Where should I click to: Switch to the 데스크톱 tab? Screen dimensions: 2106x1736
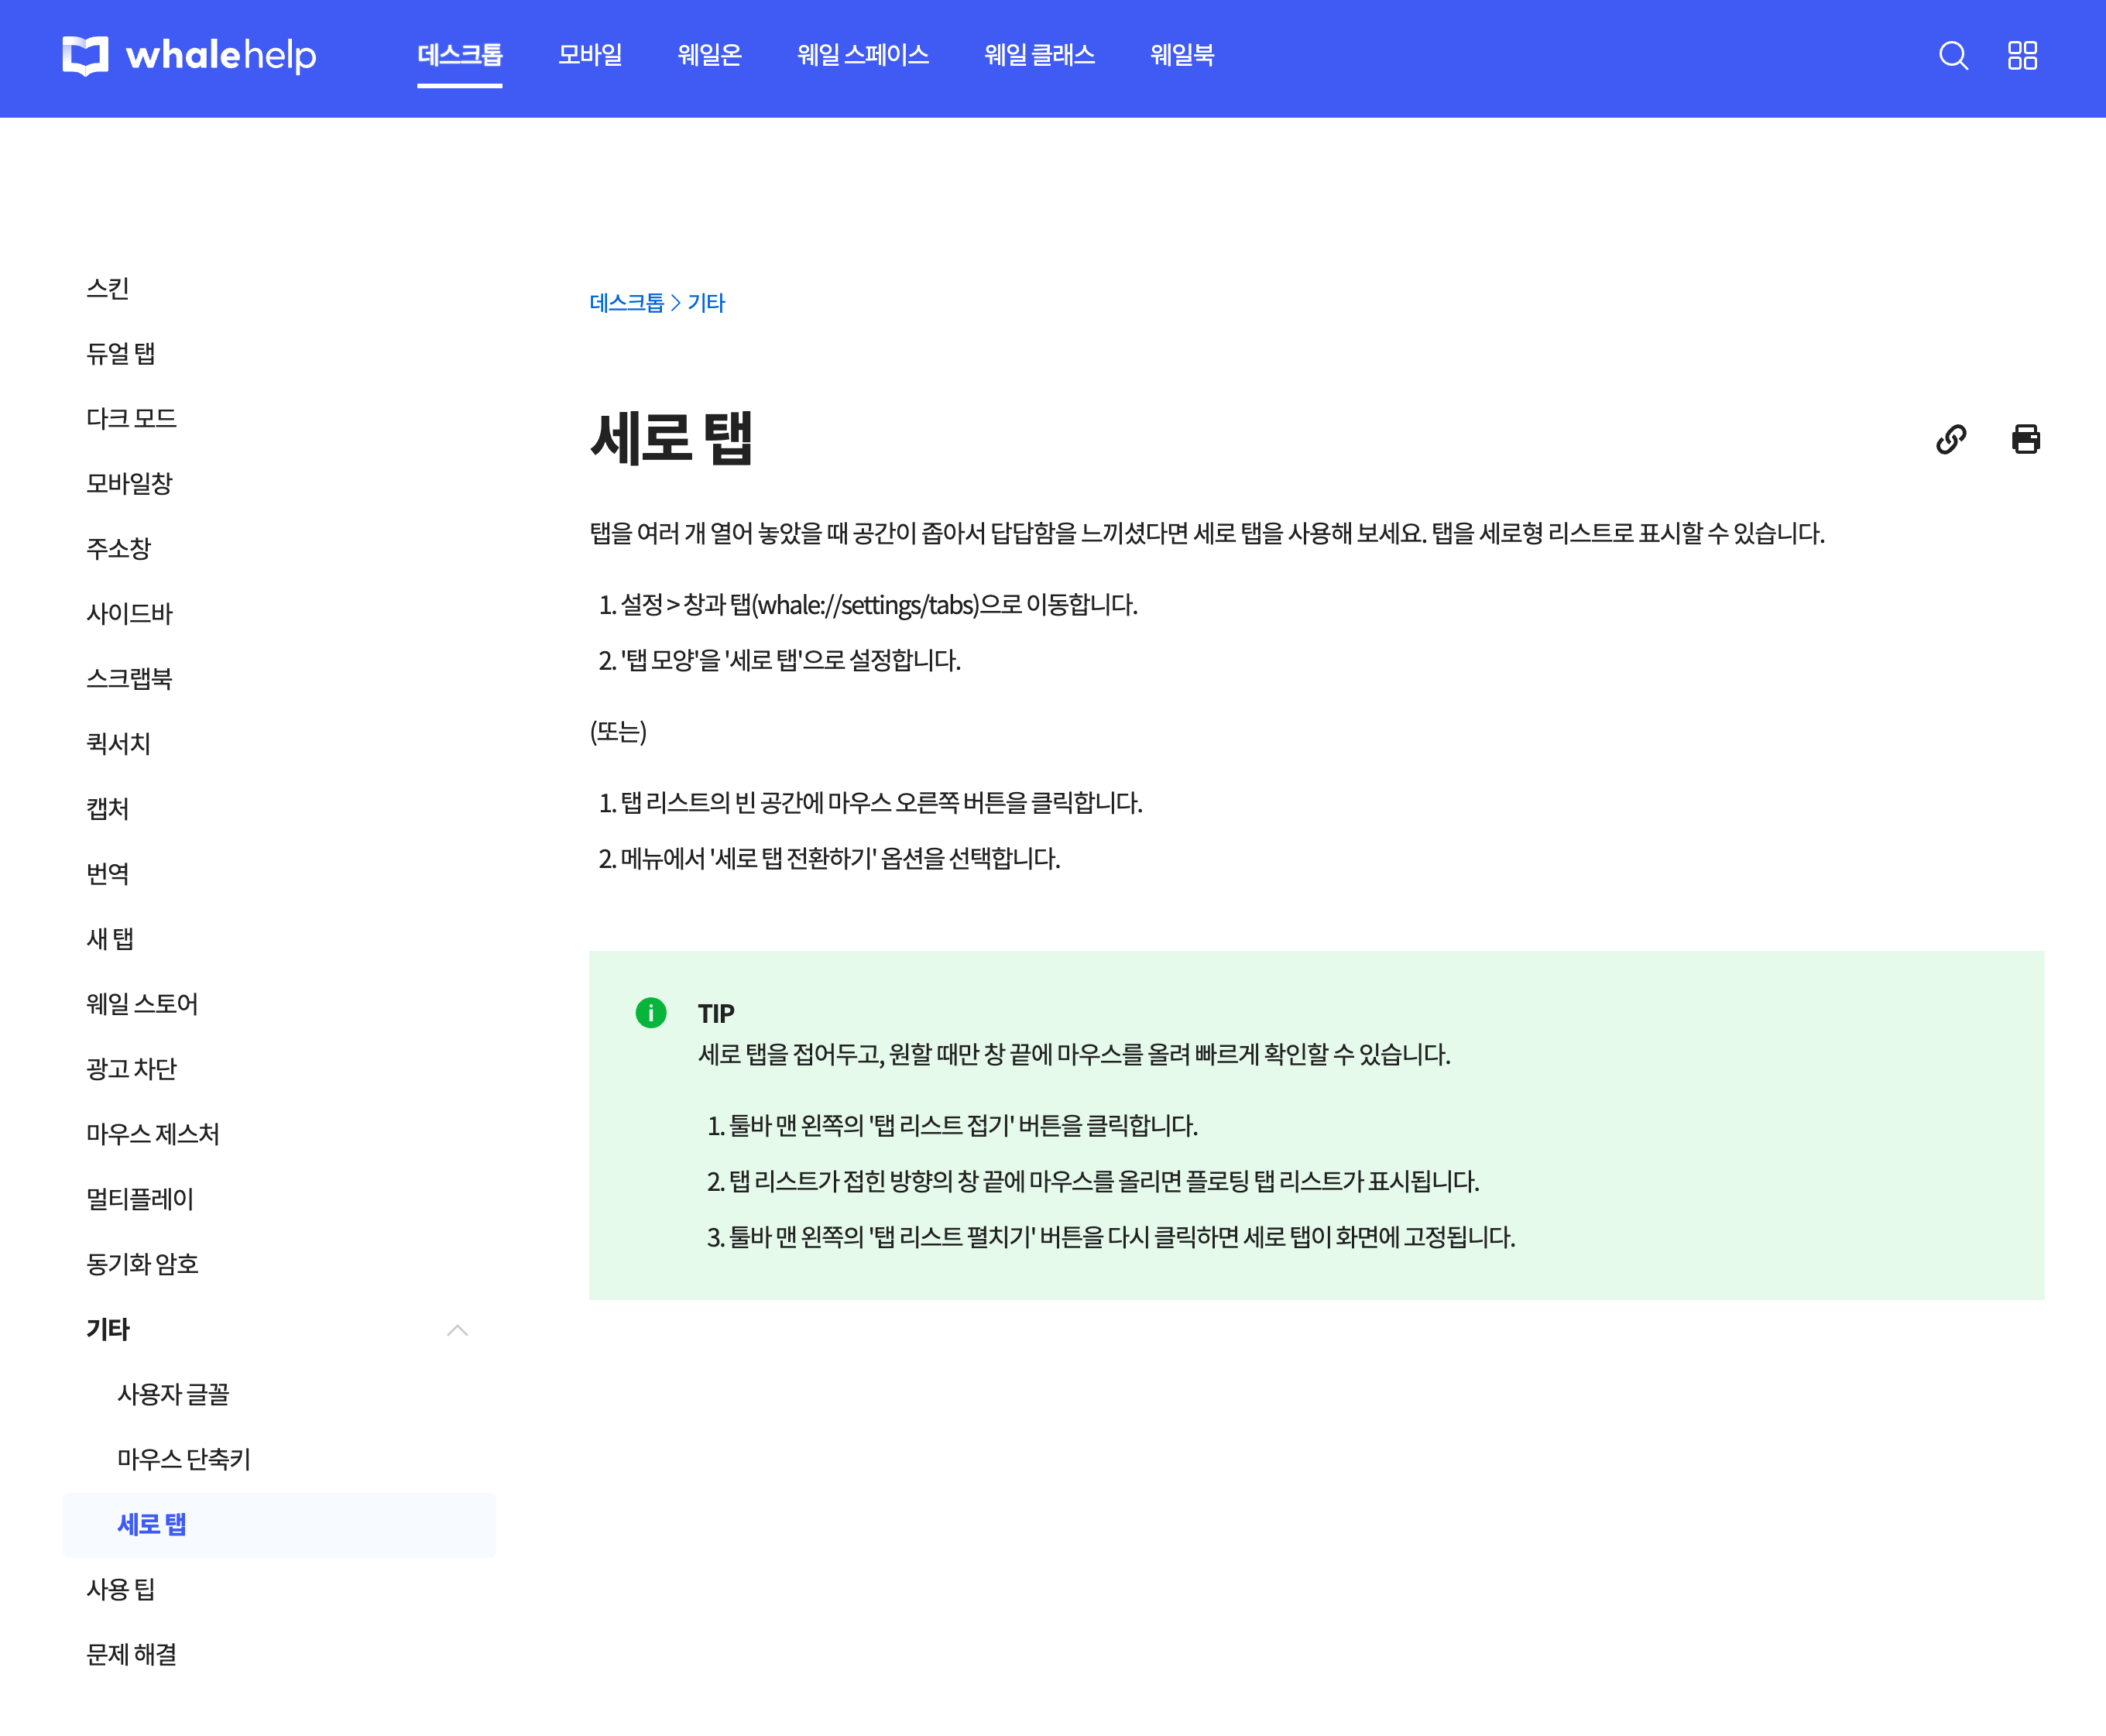coord(460,55)
